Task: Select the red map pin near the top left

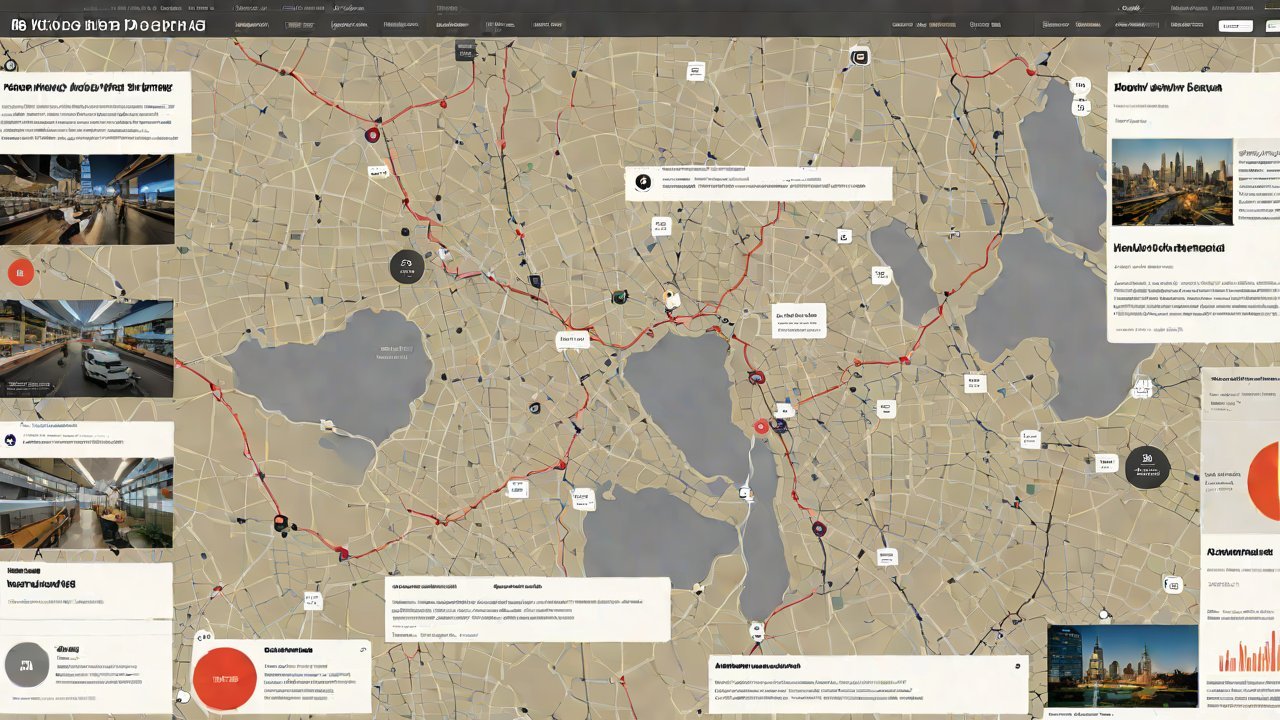Action: pos(373,134)
